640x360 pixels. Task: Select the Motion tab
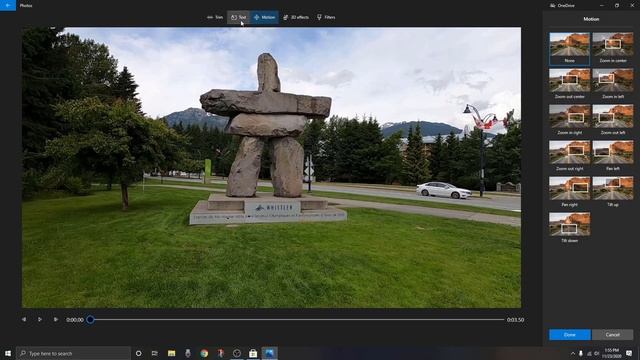click(x=264, y=17)
